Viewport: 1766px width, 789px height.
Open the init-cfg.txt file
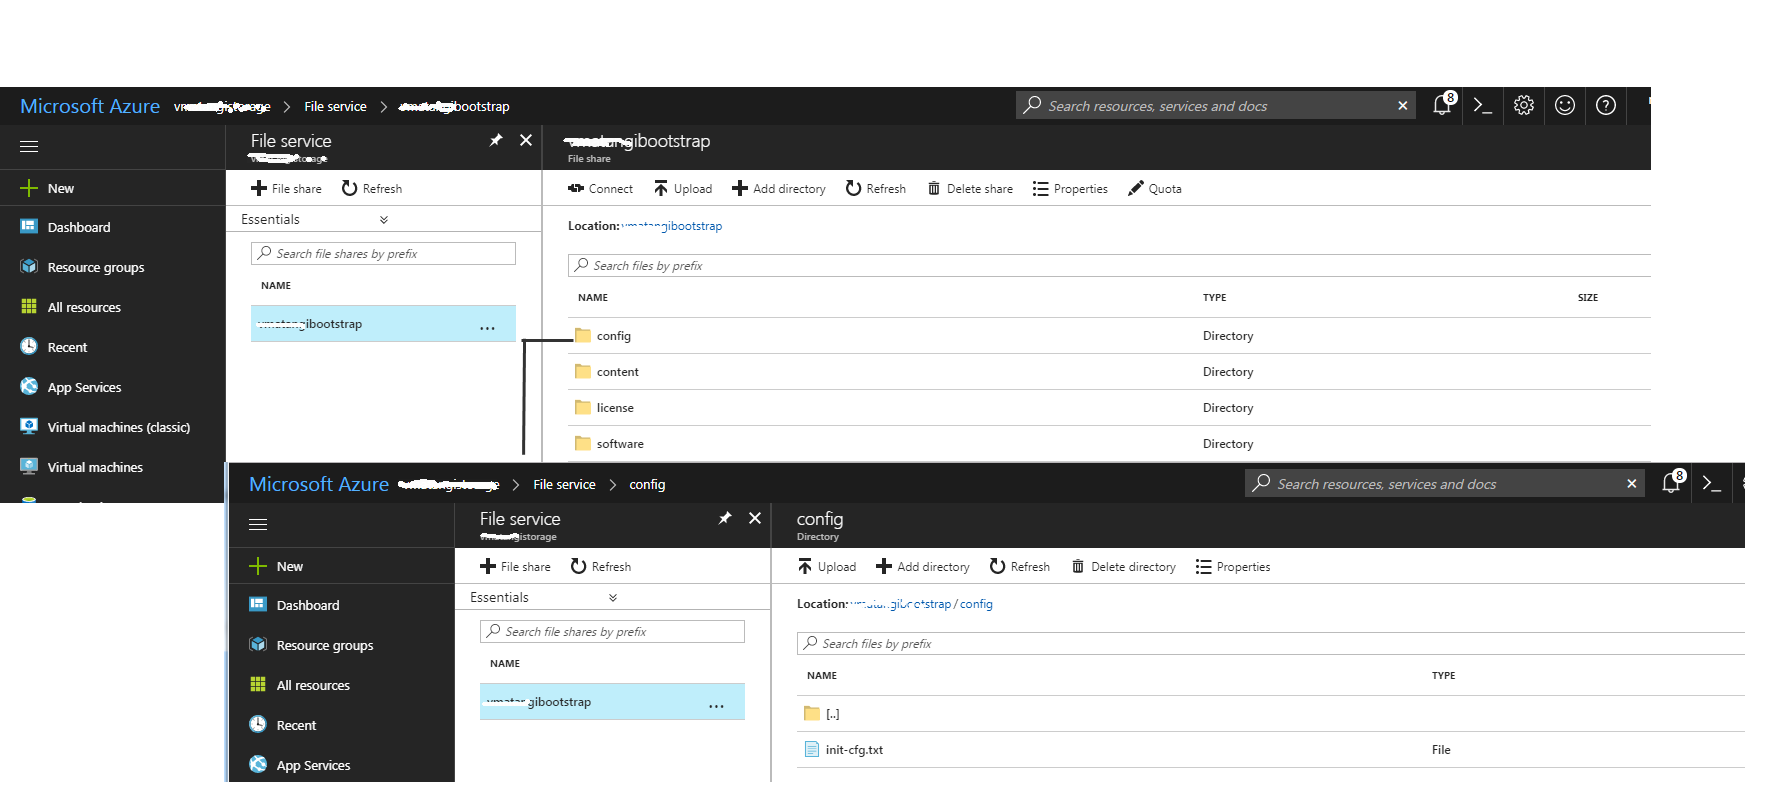pyautogui.click(x=854, y=750)
